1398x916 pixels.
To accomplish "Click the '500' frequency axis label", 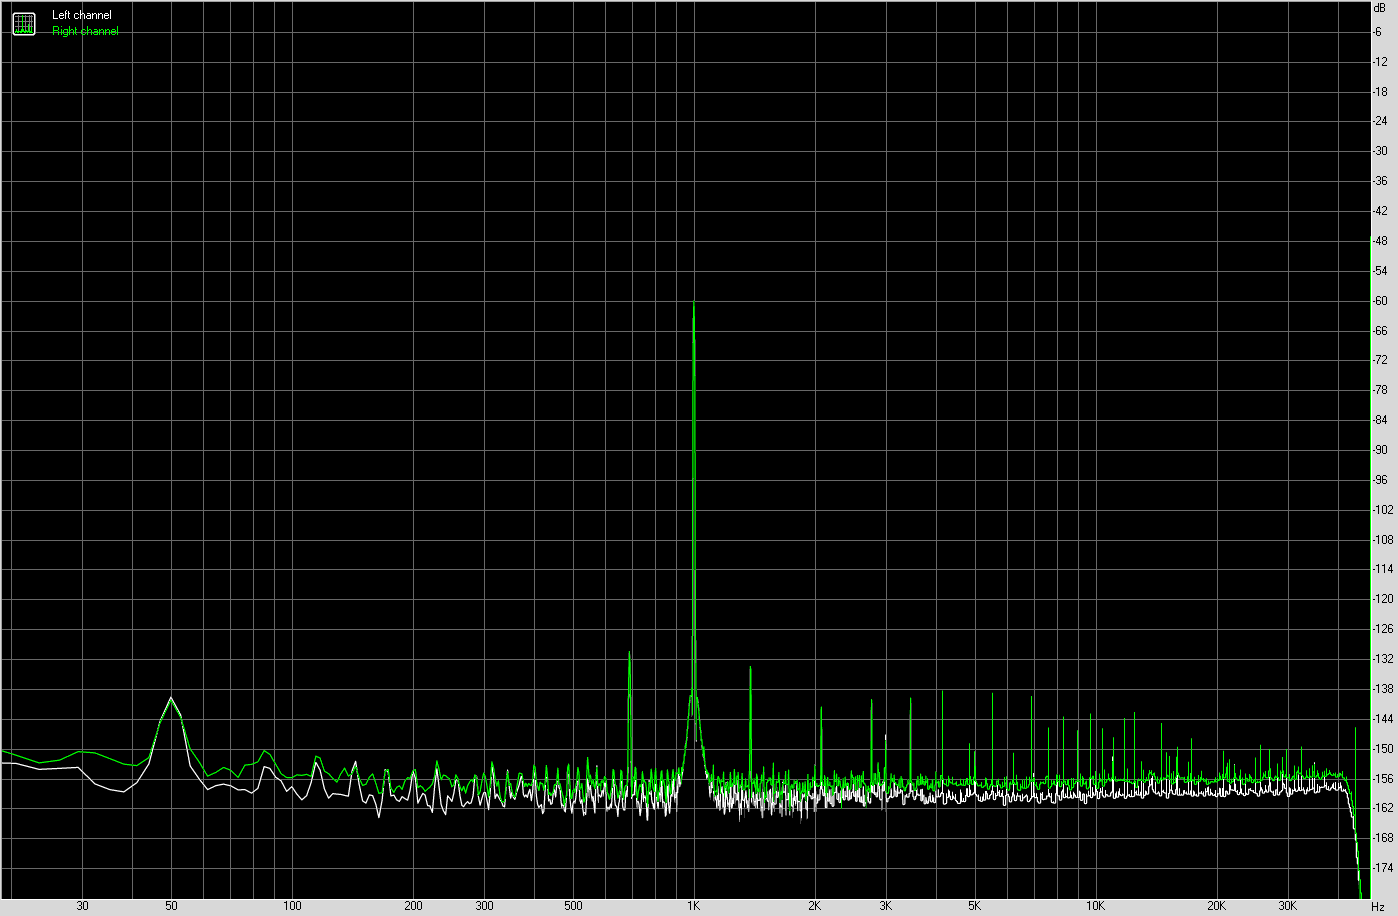I will coord(573,907).
